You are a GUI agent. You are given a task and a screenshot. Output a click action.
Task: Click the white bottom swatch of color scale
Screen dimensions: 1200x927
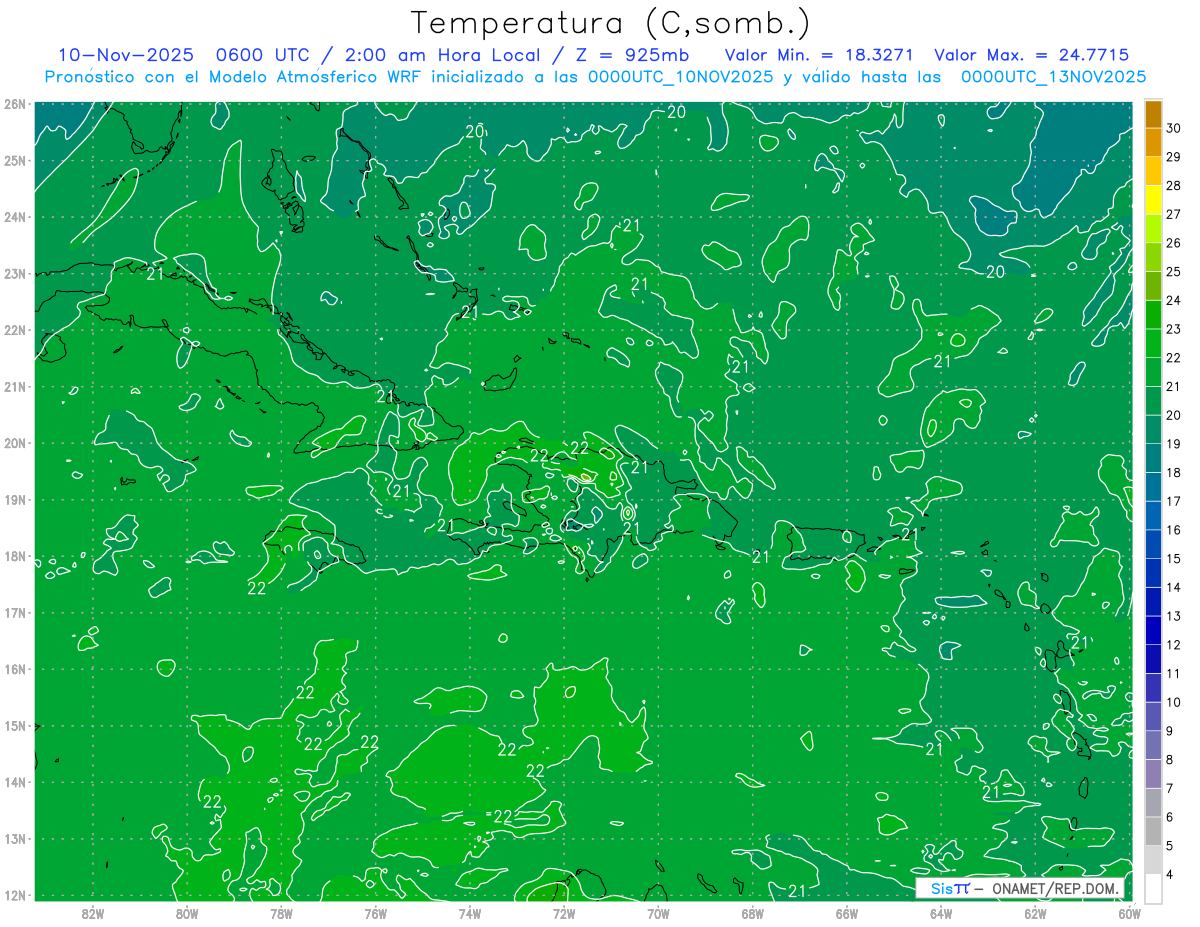click(x=1153, y=888)
